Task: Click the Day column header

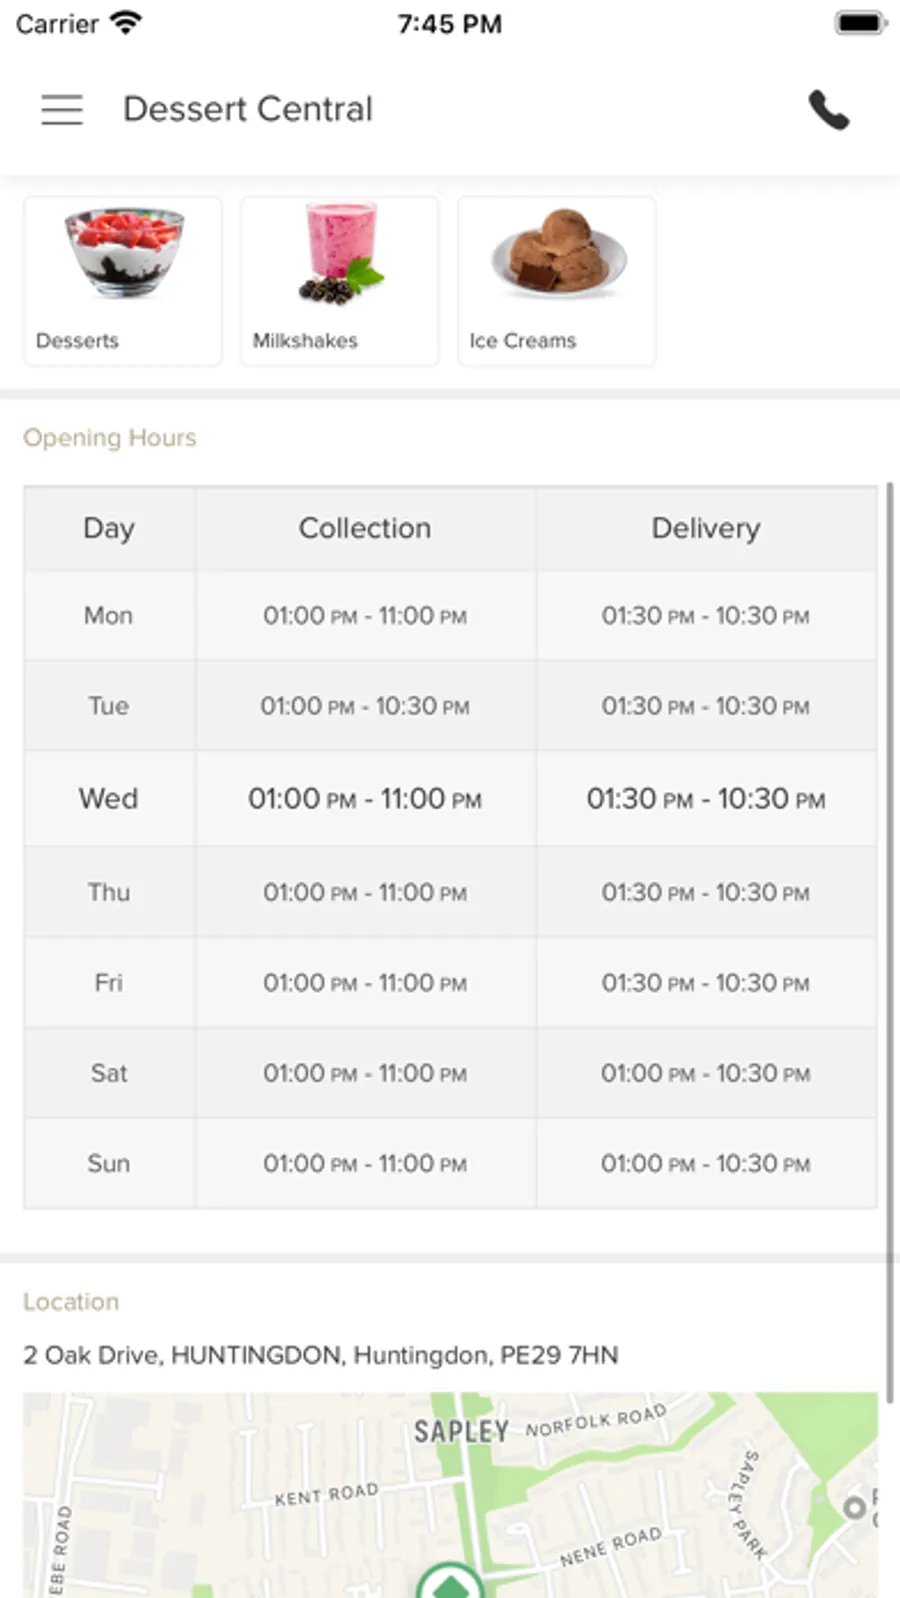Action: click(109, 528)
